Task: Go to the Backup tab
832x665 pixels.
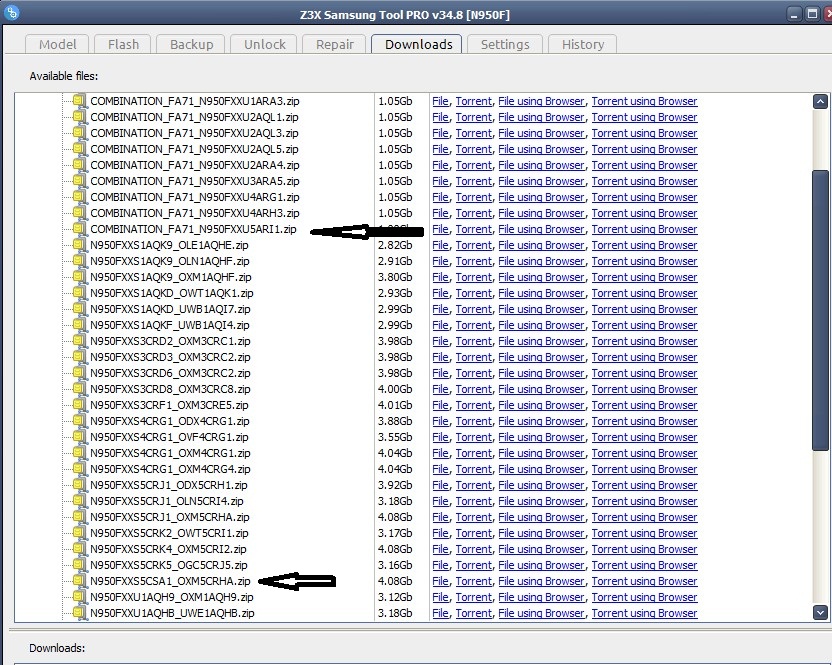Action: coord(192,44)
